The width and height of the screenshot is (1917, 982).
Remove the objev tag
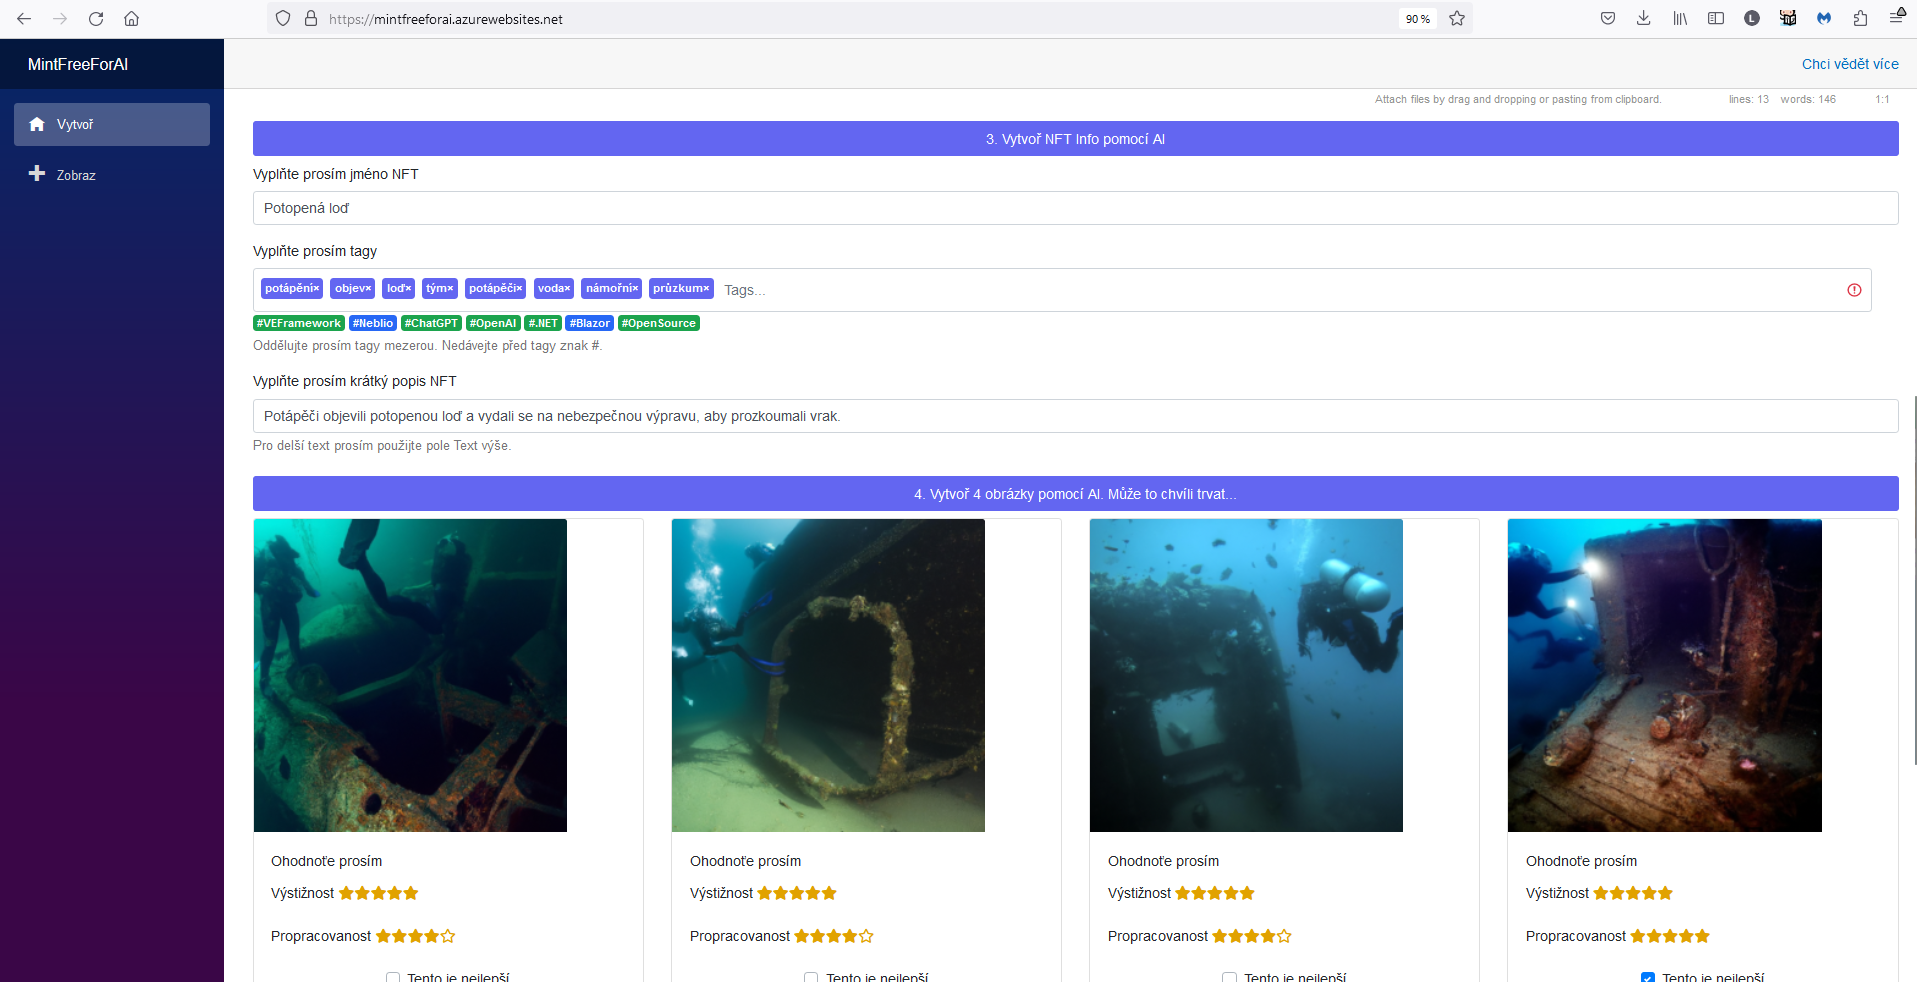pos(369,289)
